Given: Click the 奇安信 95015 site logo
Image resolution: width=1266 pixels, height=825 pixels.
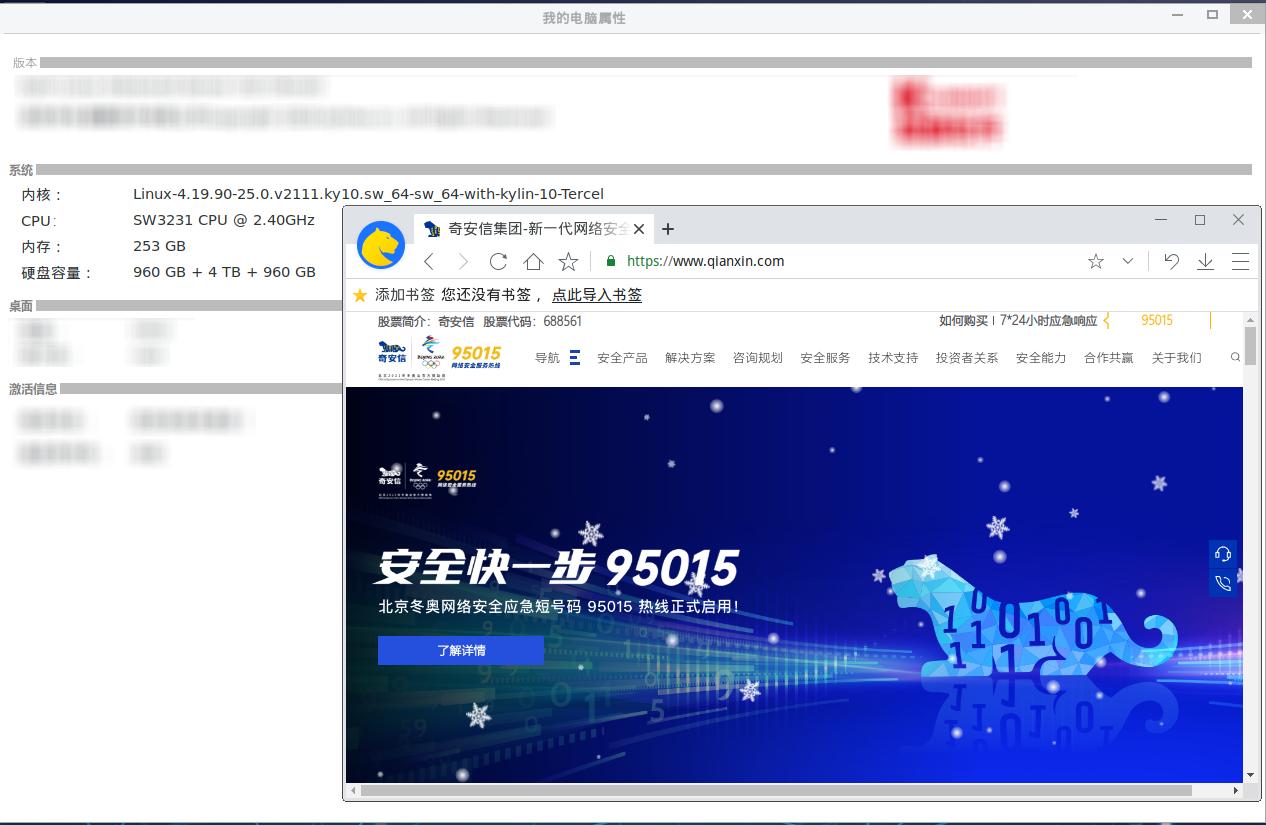Looking at the screenshot, I should coord(439,358).
